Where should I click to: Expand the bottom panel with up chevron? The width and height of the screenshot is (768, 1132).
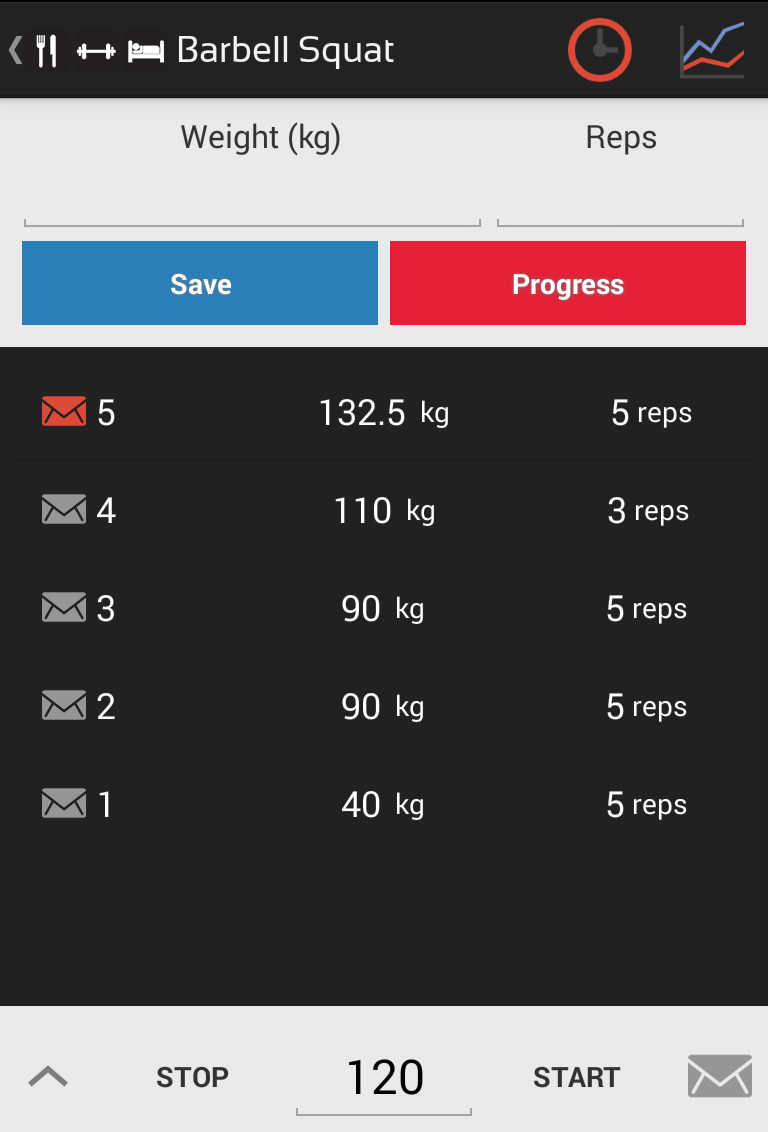point(48,1077)
